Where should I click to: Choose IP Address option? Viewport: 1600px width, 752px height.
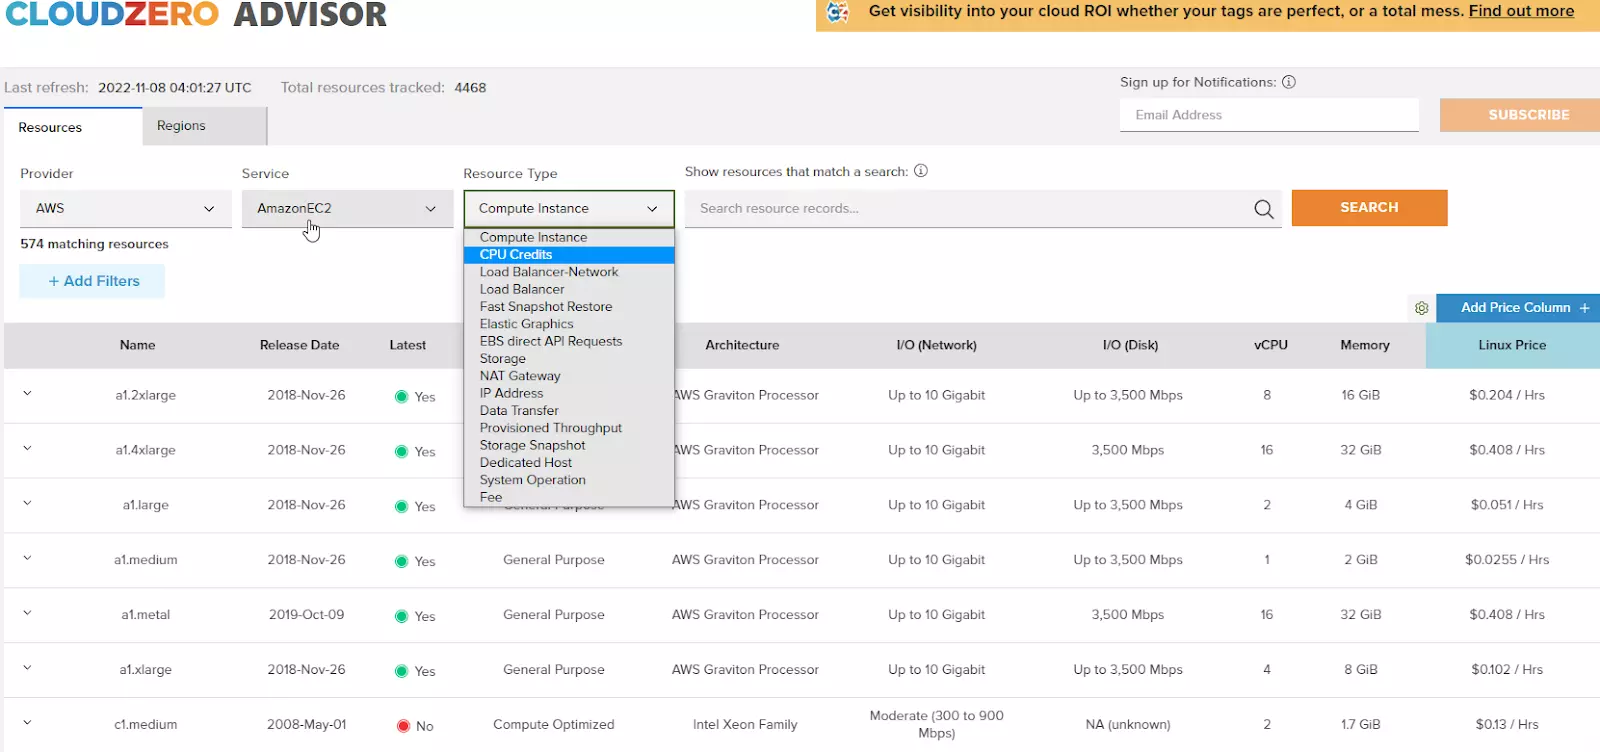569,393
